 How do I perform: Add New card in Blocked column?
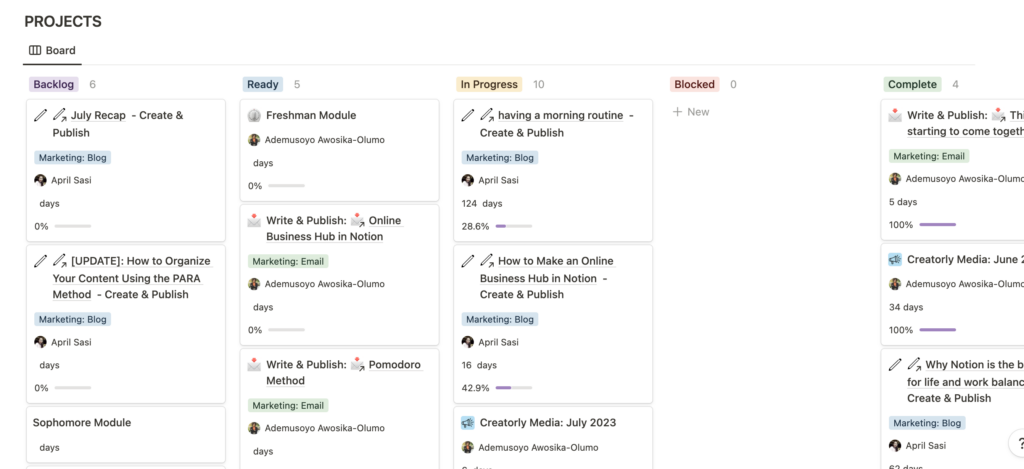[692, 112]
